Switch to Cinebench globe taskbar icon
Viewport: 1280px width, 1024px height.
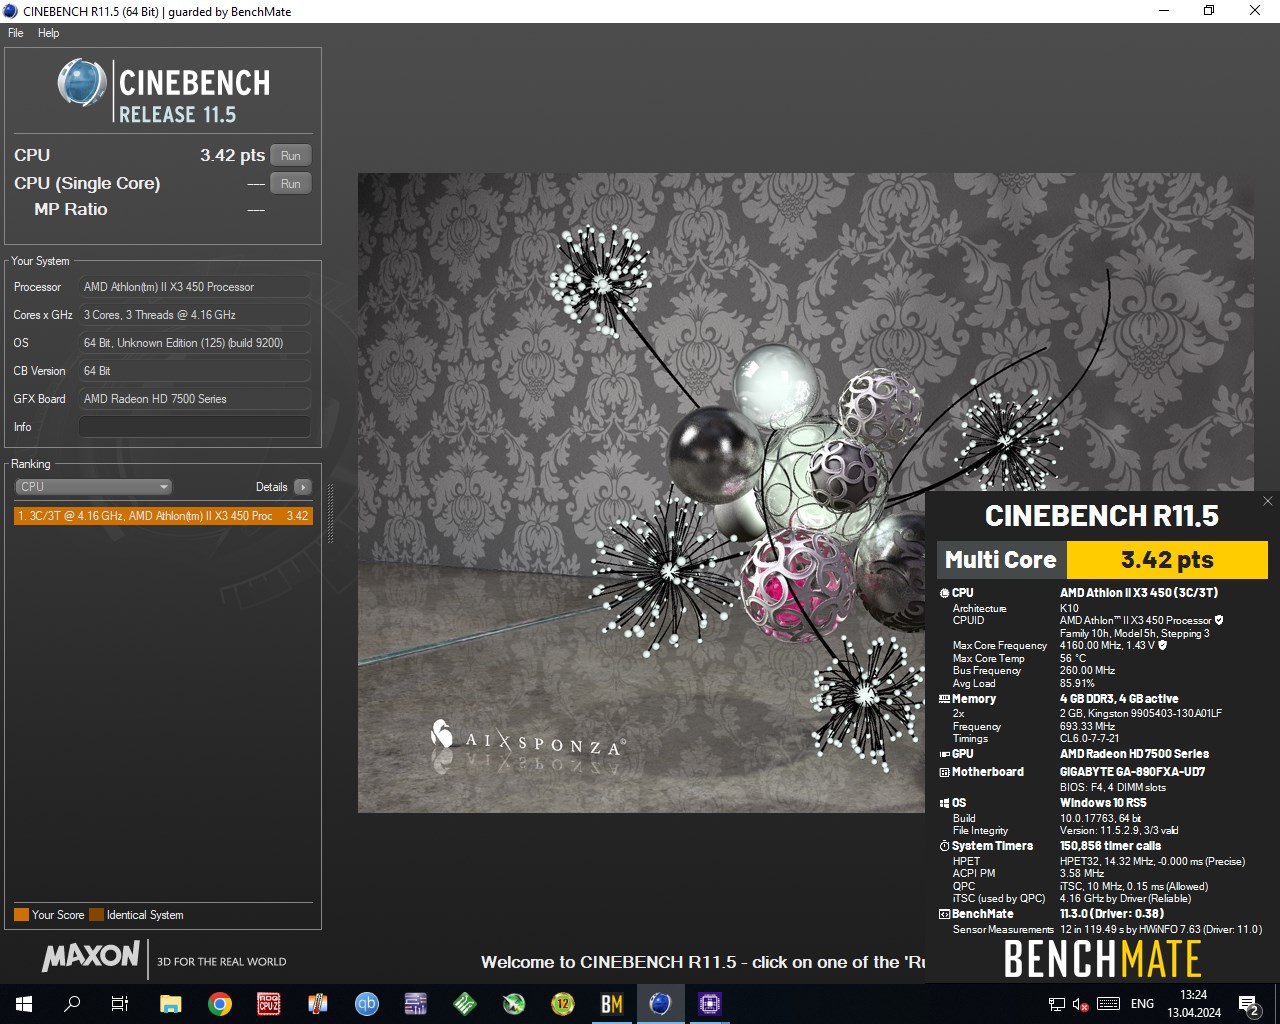(x=660, y=1004)
